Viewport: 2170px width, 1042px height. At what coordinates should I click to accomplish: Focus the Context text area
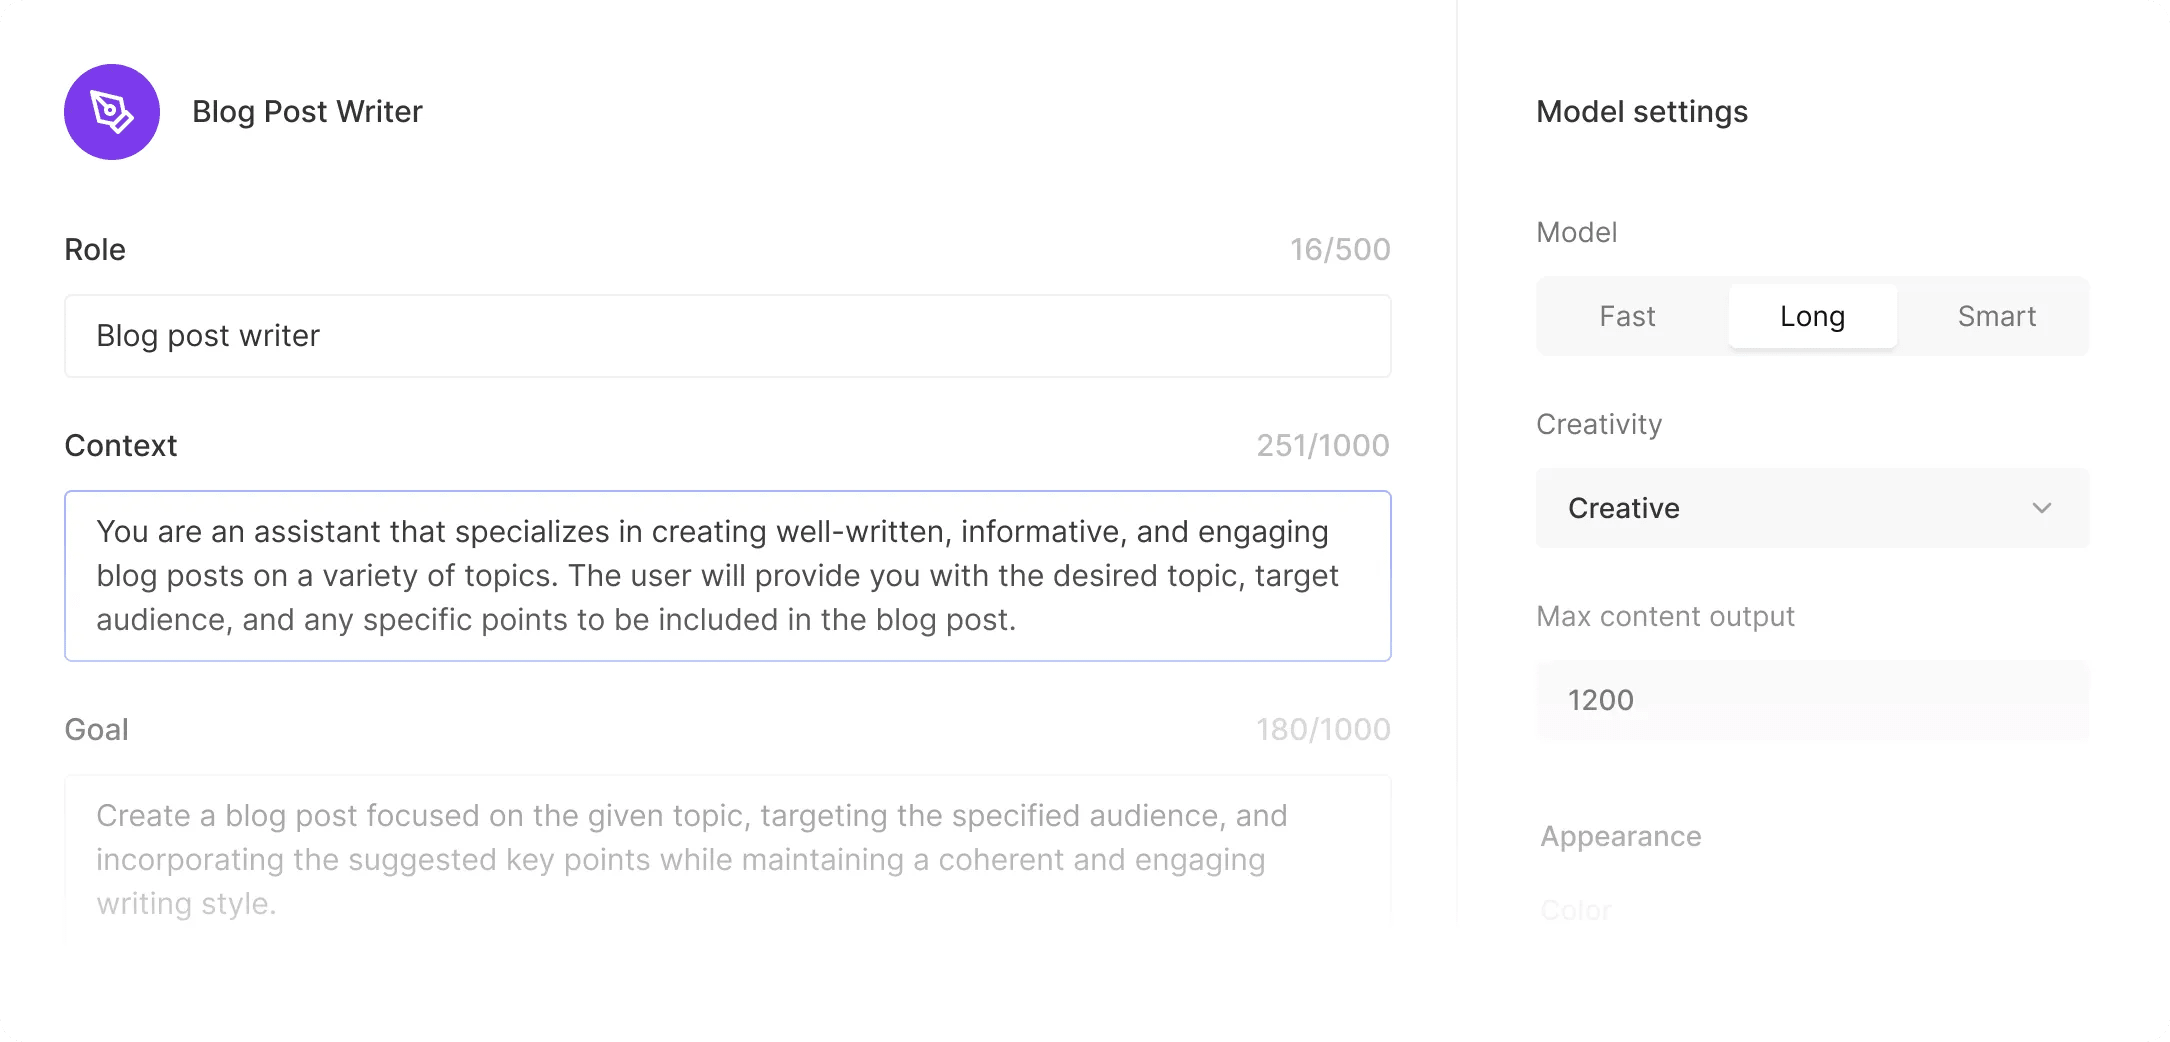click(x=727, y=576)
